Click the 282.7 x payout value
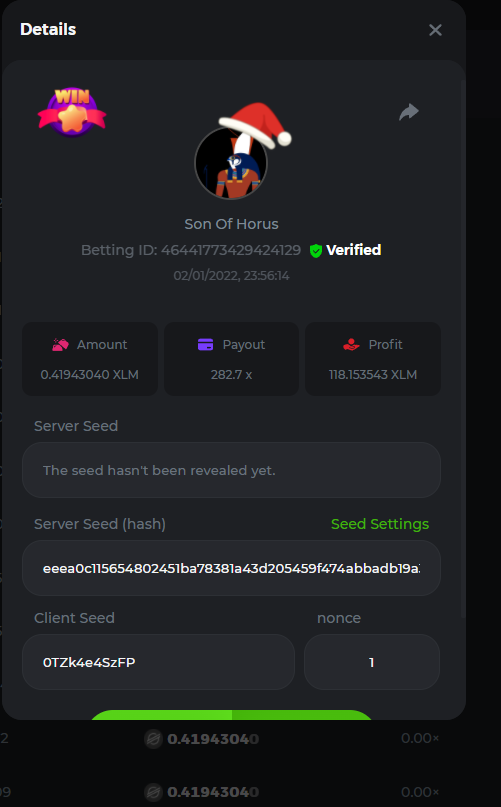The image size is (501, 807). click(x=231, y=375)
